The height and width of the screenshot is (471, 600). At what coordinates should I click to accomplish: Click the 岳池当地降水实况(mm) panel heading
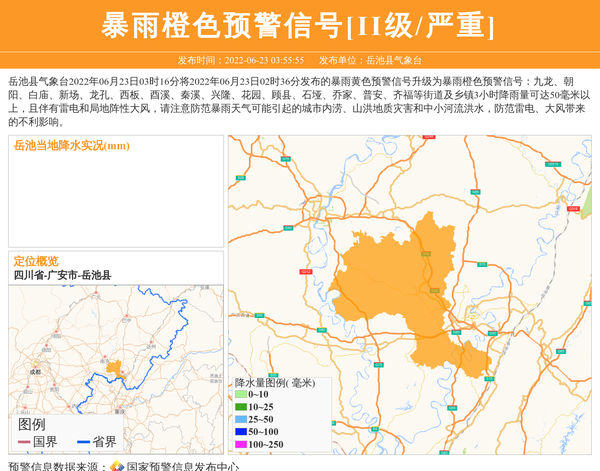point(71,146)
